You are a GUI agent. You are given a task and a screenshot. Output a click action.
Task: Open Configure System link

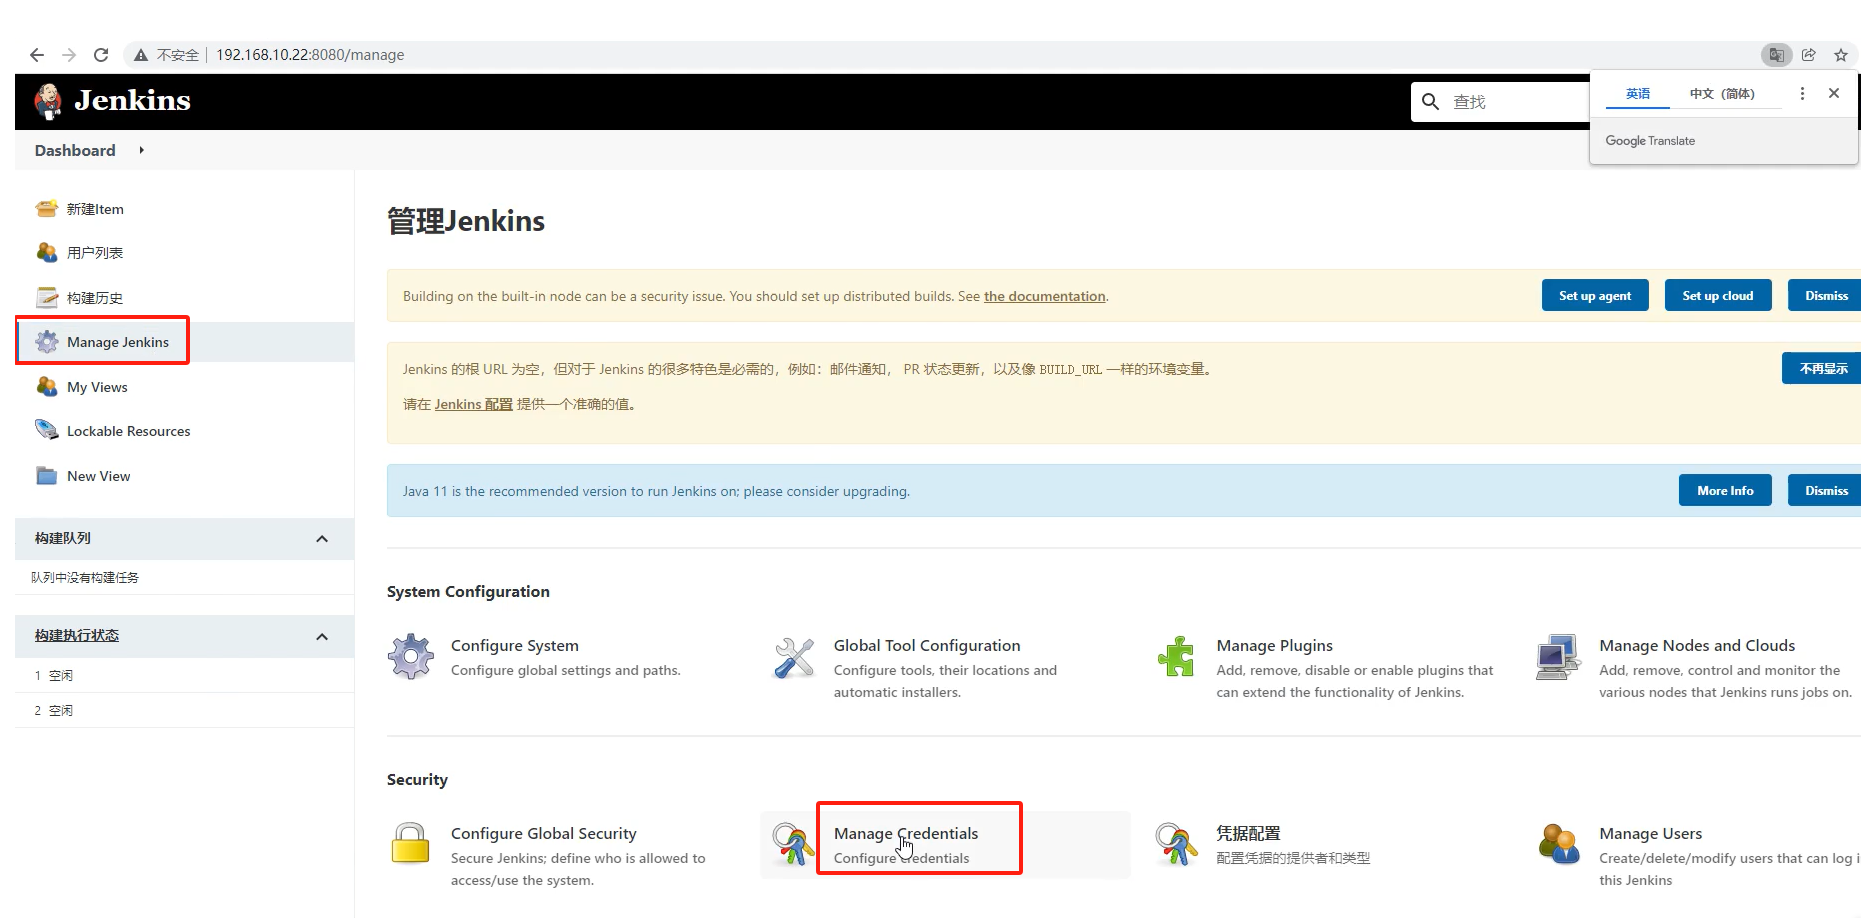[x=515, y=646]
